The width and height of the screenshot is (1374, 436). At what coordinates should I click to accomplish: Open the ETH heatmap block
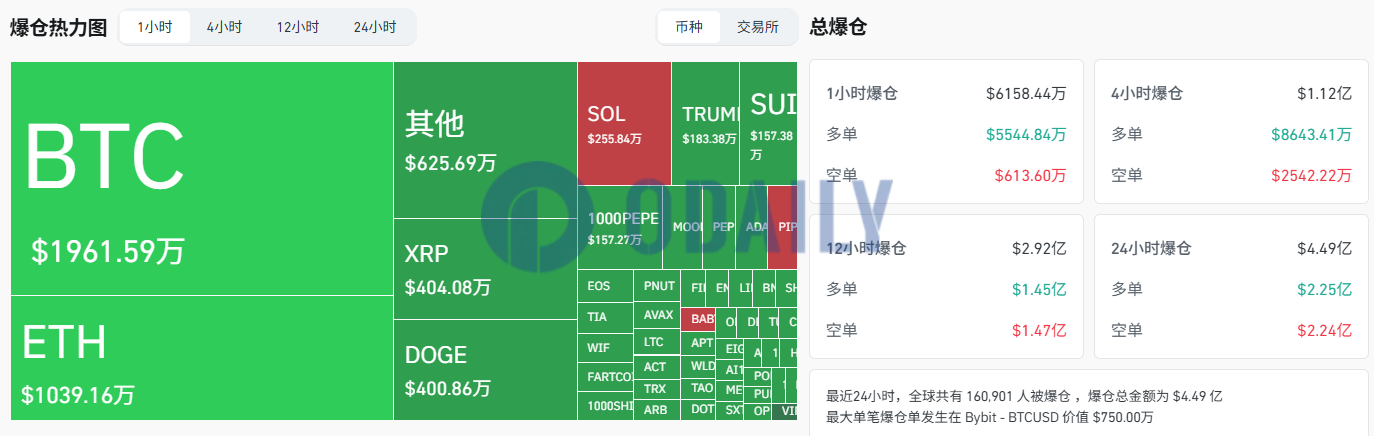[x=202, y=358]
